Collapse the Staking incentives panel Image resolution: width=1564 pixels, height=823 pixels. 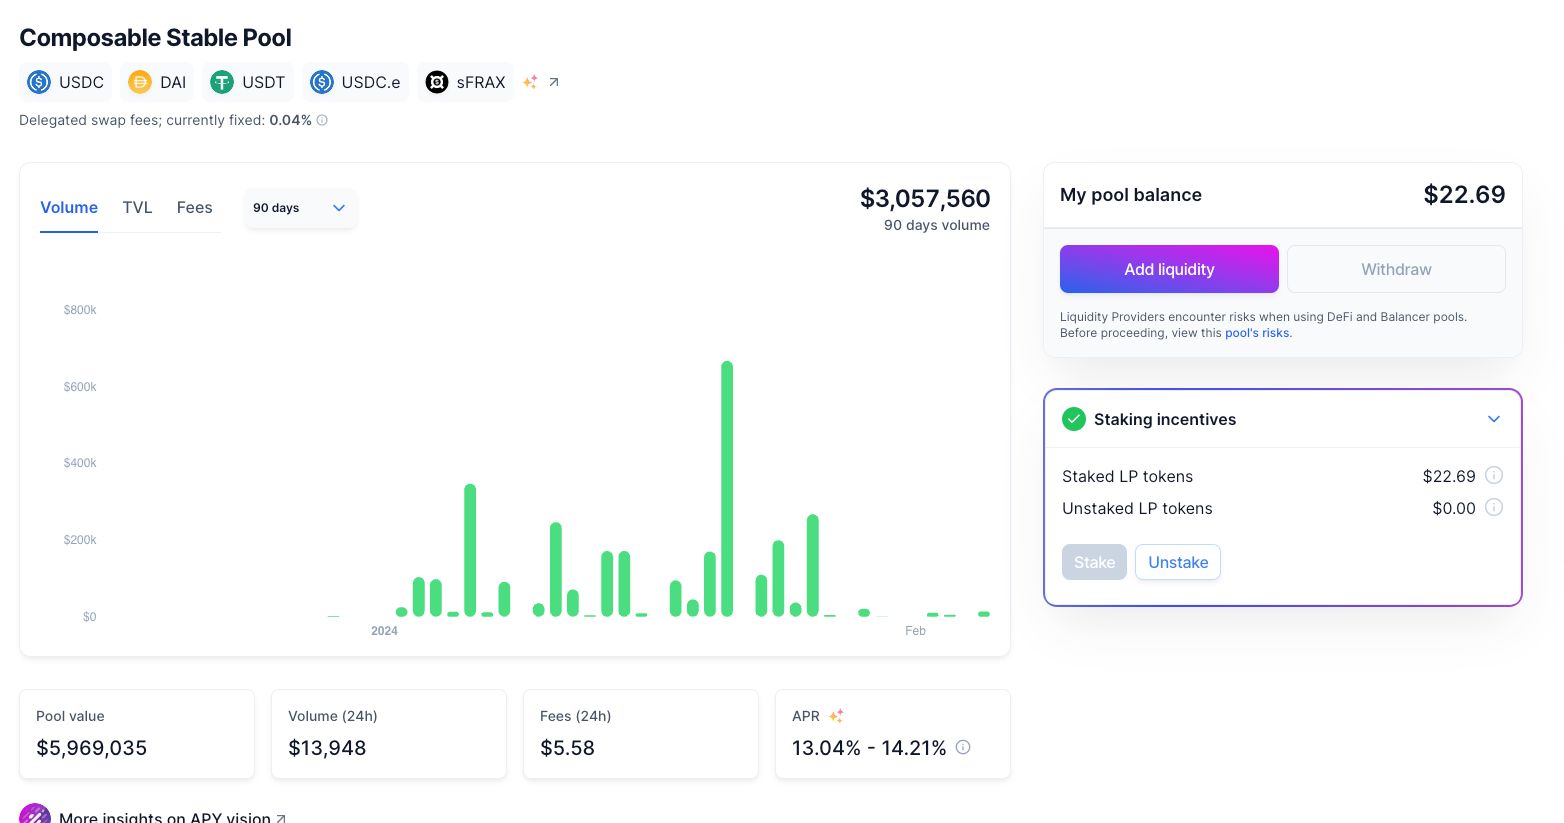tap(1493, 419)
